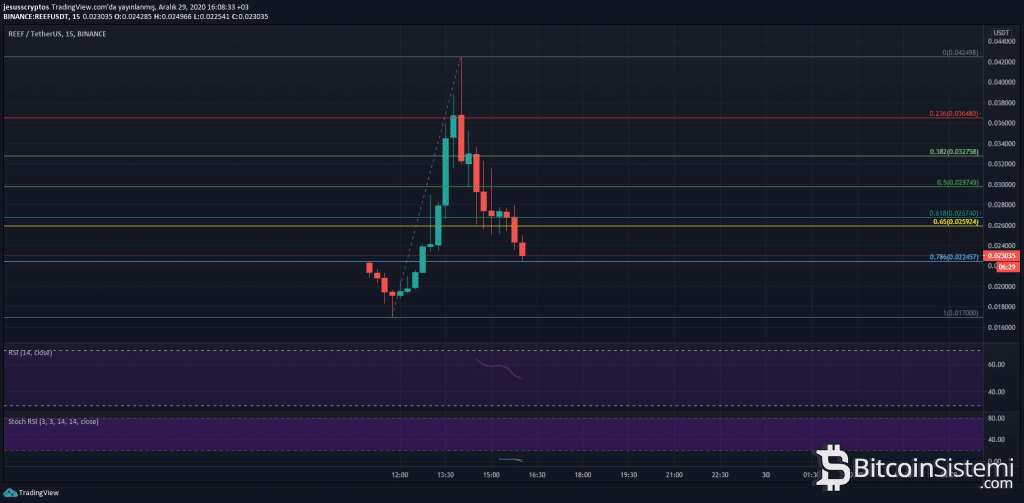Select the 0.236 Fibonacci level label
Viewport: 1024px width, 503px height.
956,113
